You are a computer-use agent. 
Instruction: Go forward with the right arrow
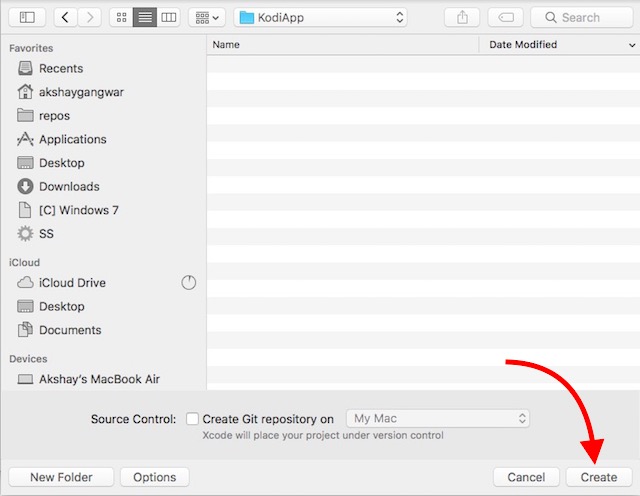coord(89,18)
